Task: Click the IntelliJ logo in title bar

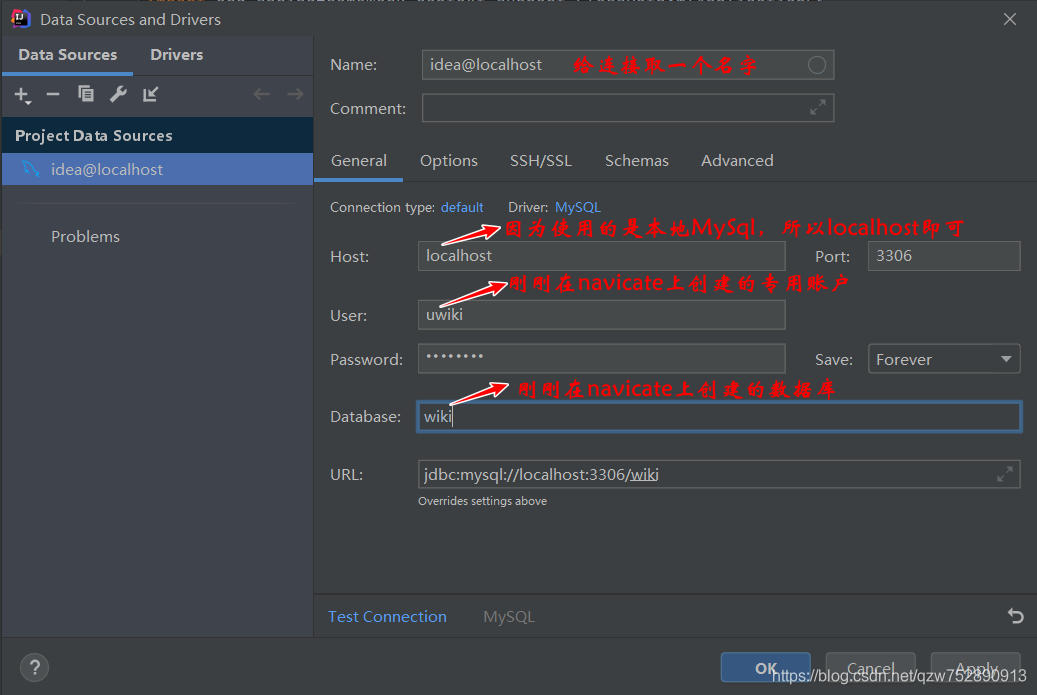Action: (21, 19)
